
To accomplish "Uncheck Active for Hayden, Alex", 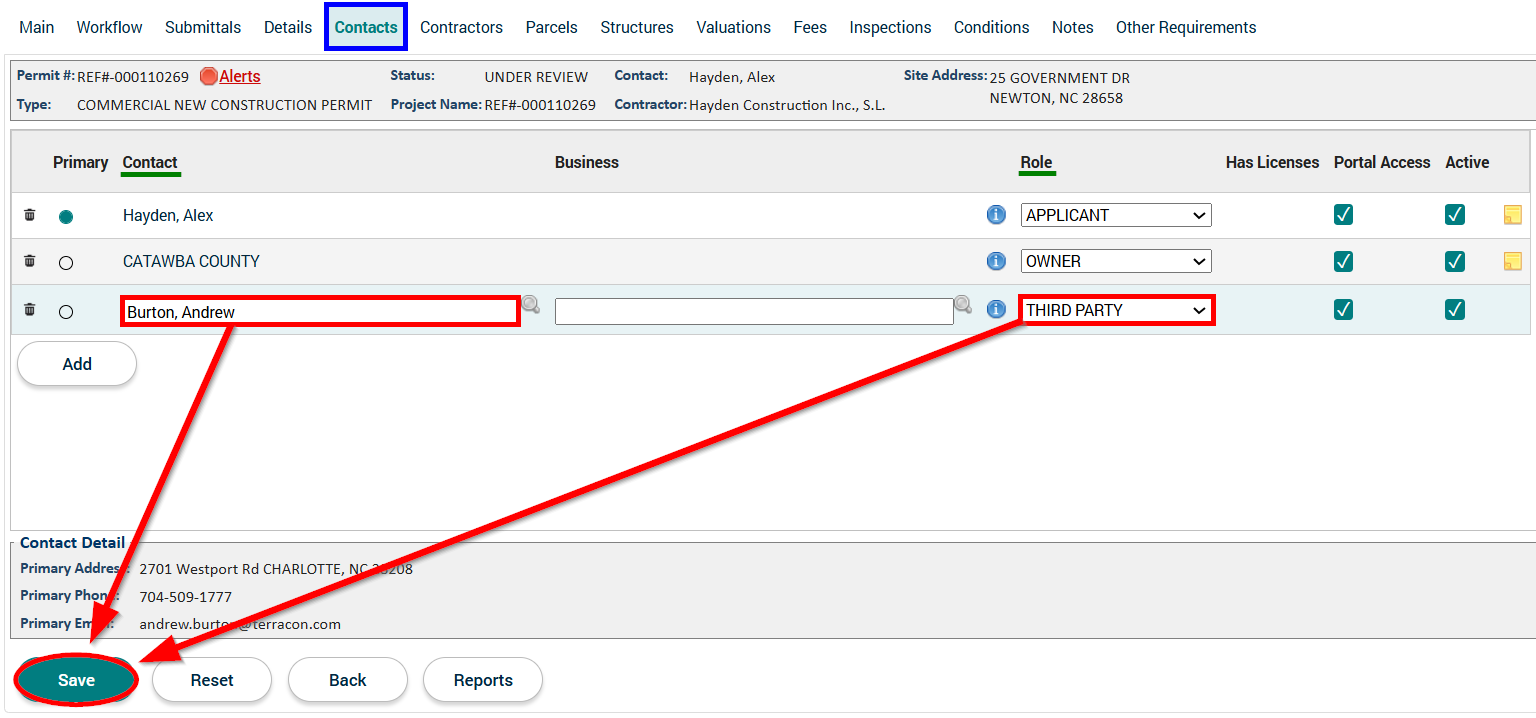I will point(1455,215).
